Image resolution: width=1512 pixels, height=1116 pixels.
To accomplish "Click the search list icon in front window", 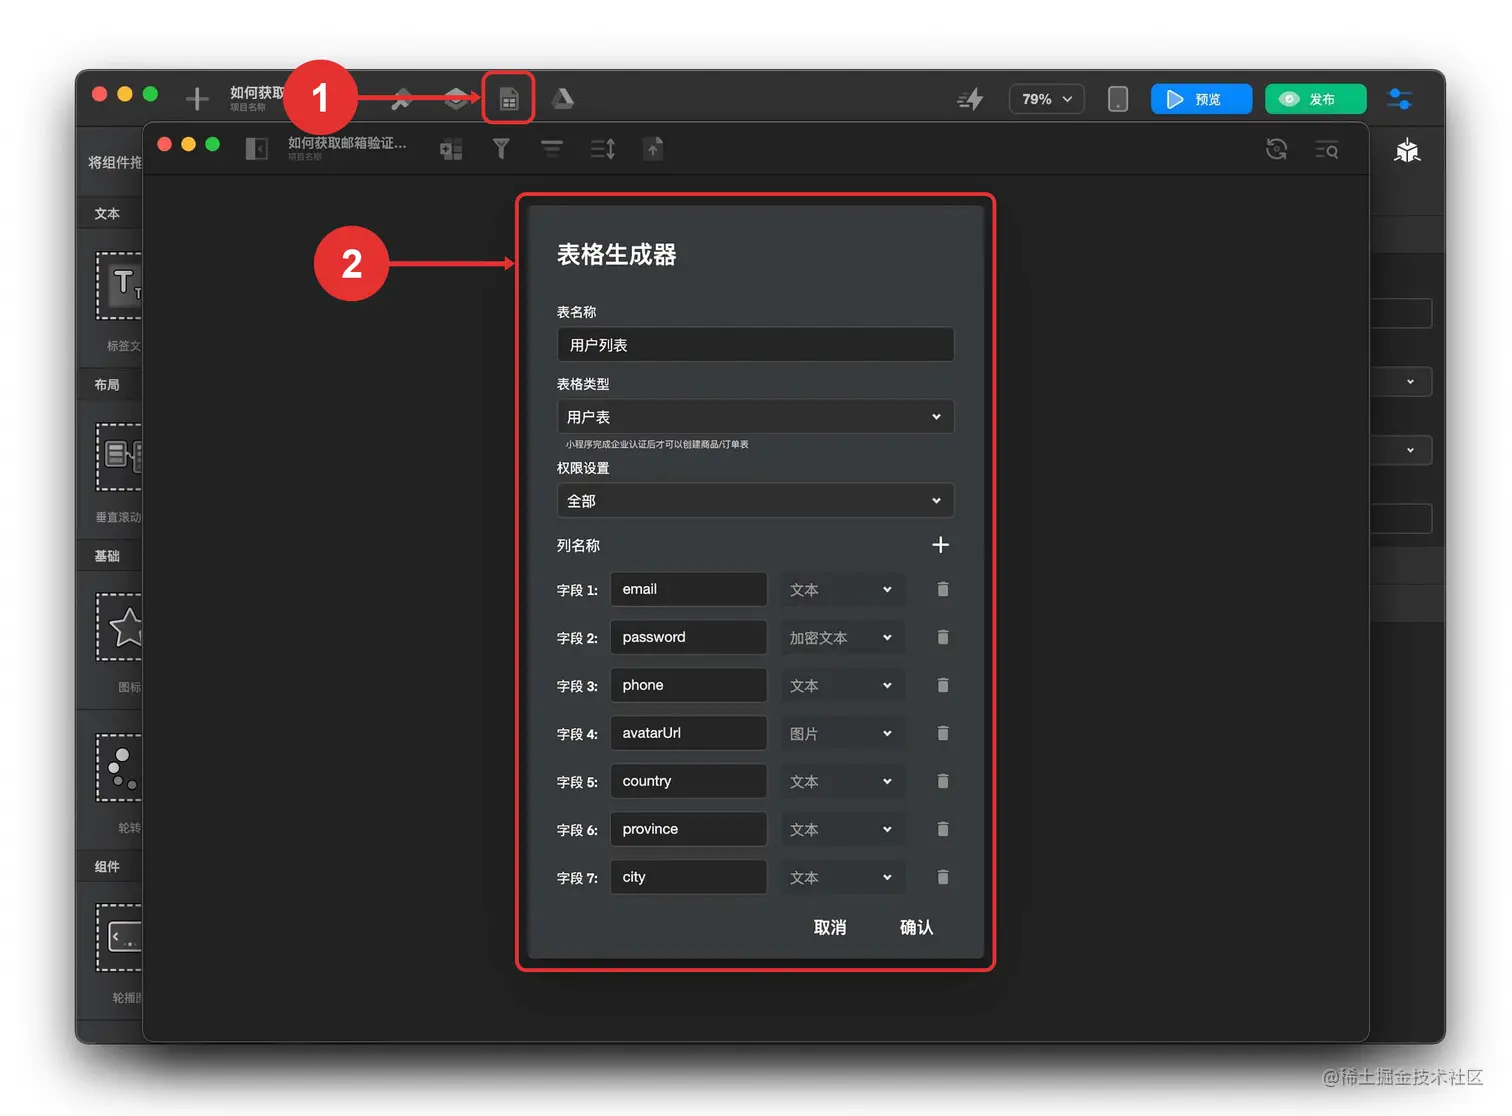I will [x=1327, y=151].
